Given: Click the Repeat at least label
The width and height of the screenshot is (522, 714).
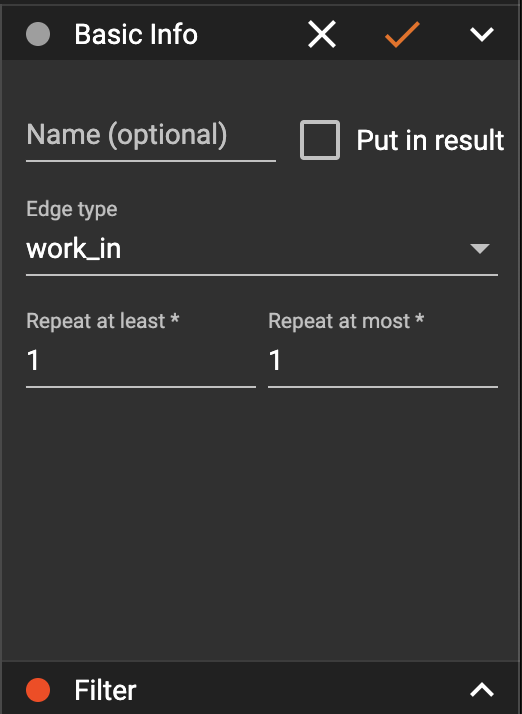Looking at the screenshot, I should 102,321.
